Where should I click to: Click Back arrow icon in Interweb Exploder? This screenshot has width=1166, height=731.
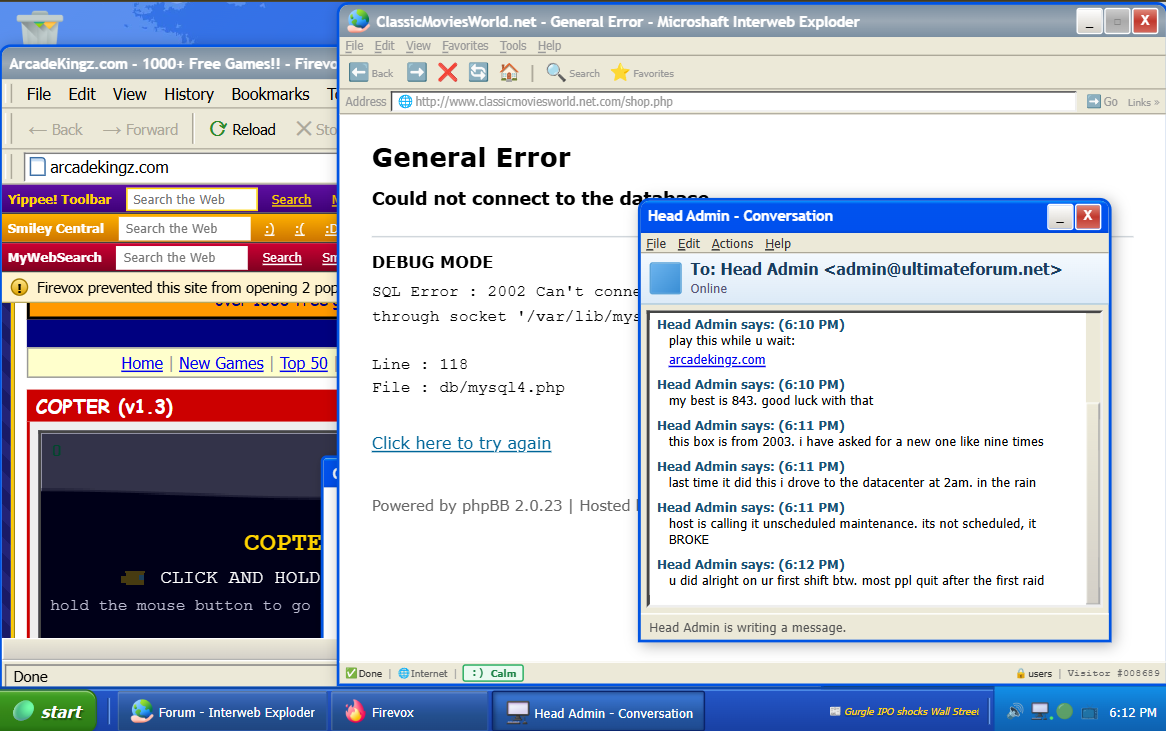click(x=358, y=72)
